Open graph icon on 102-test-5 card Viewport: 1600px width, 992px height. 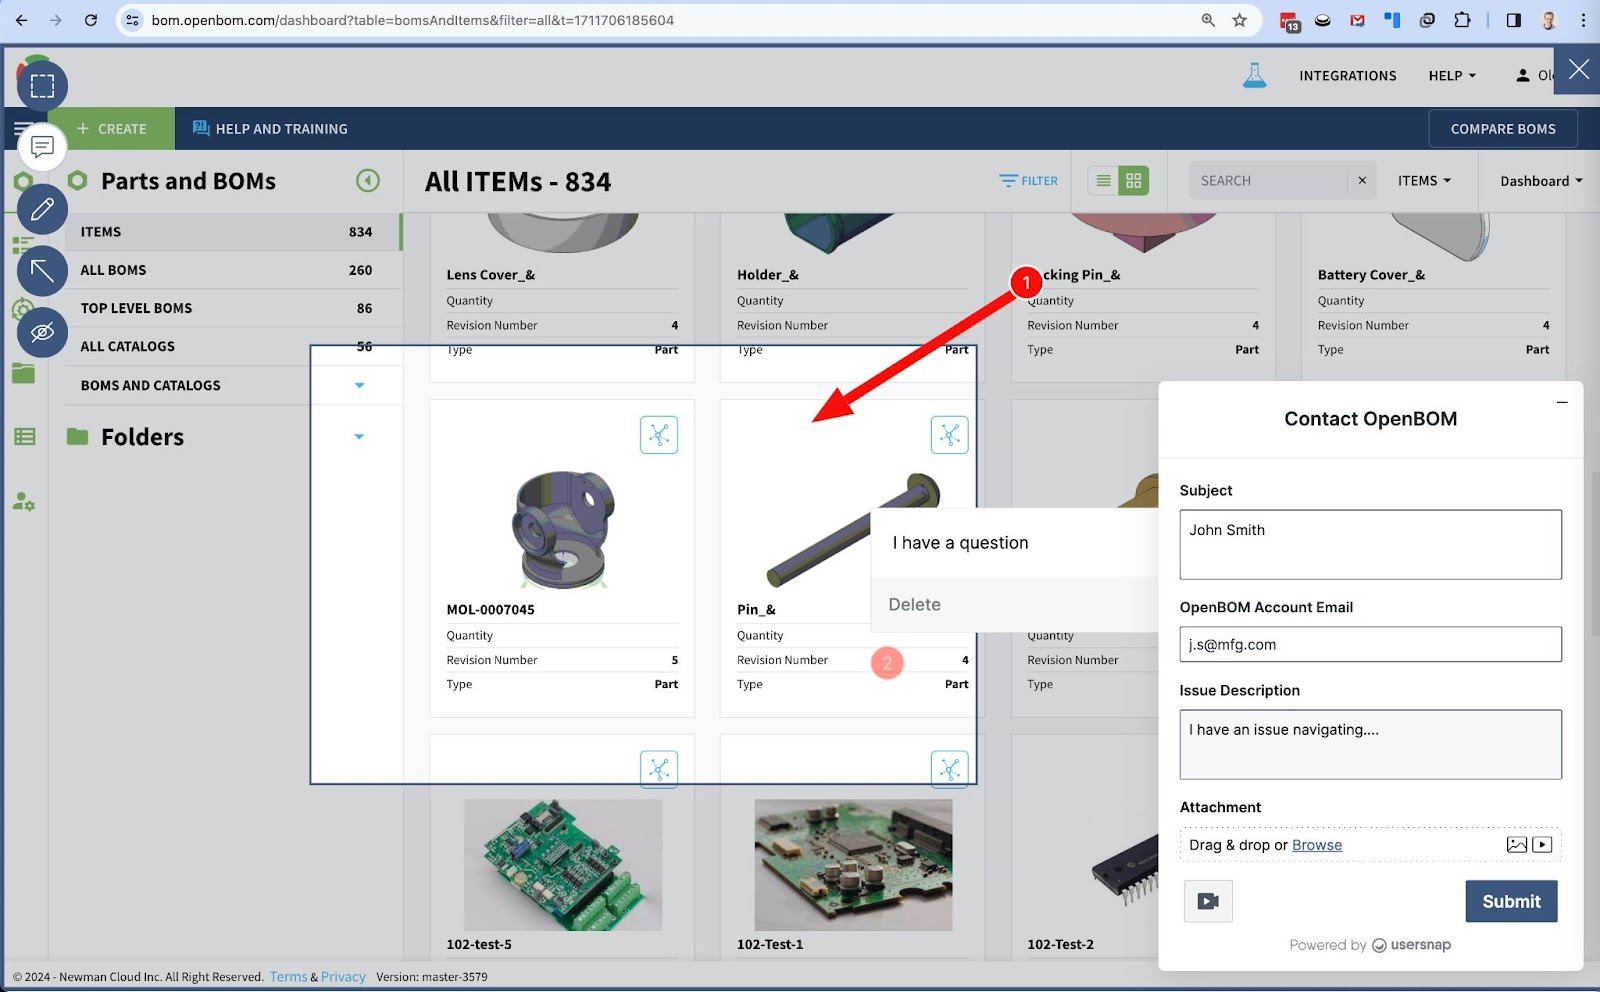[659, 769]
